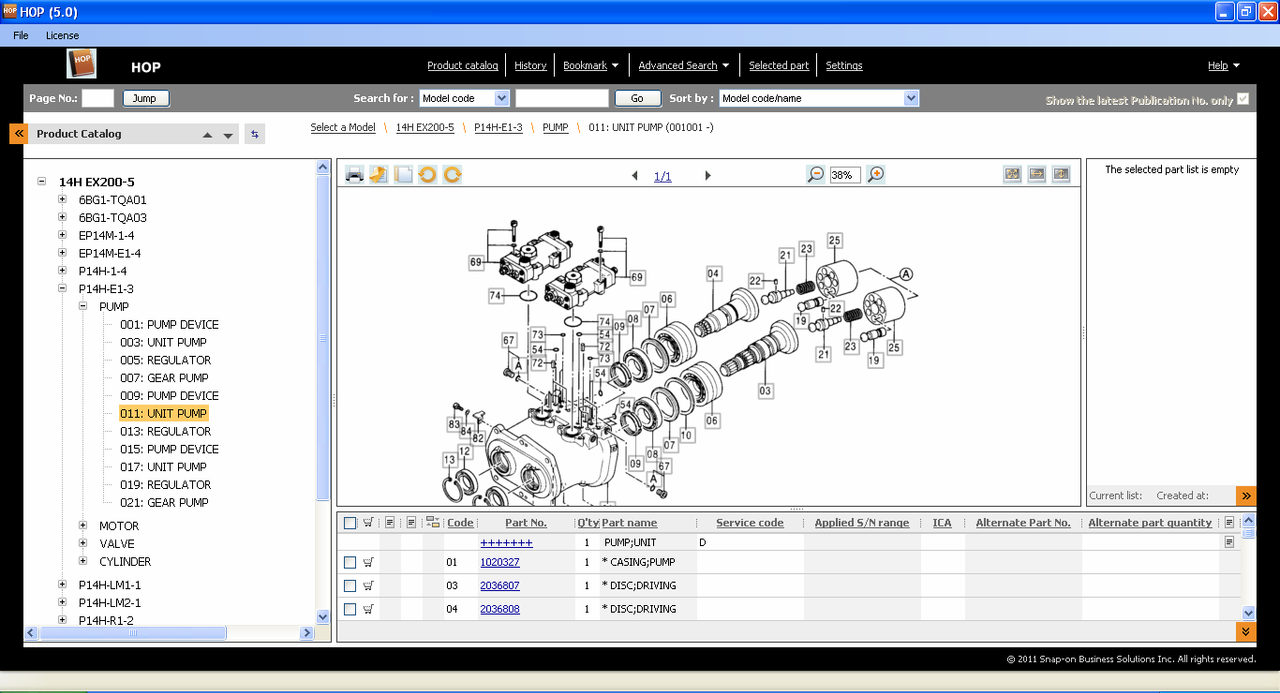Click the bookmark page icon in viewer toolbar
1280x693 pixels.
pos(379,175)
